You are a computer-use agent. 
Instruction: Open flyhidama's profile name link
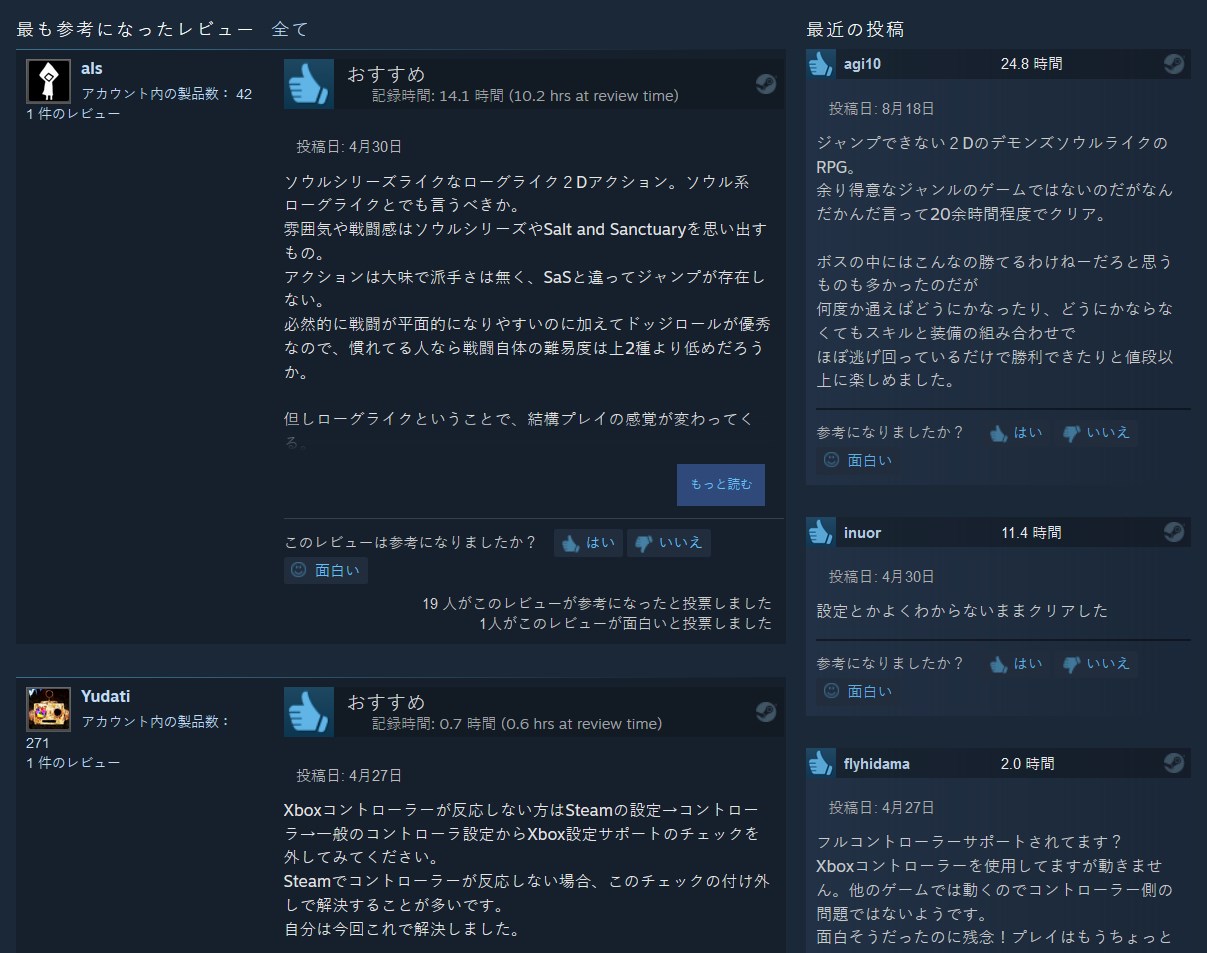point(877,764)
